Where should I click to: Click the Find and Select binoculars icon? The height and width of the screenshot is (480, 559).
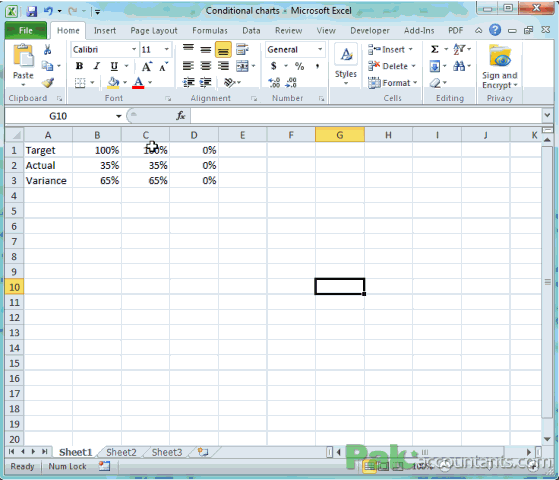(459, 66)
